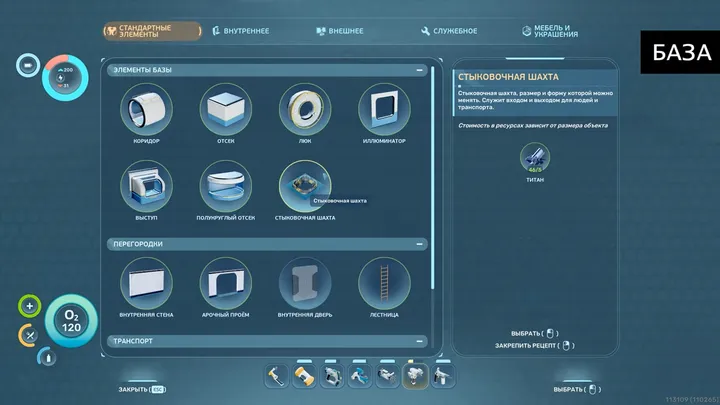Collapse the Транспорт section
Image resolution: width=720 pixels, height=405 pixels.
coord(419,341)
